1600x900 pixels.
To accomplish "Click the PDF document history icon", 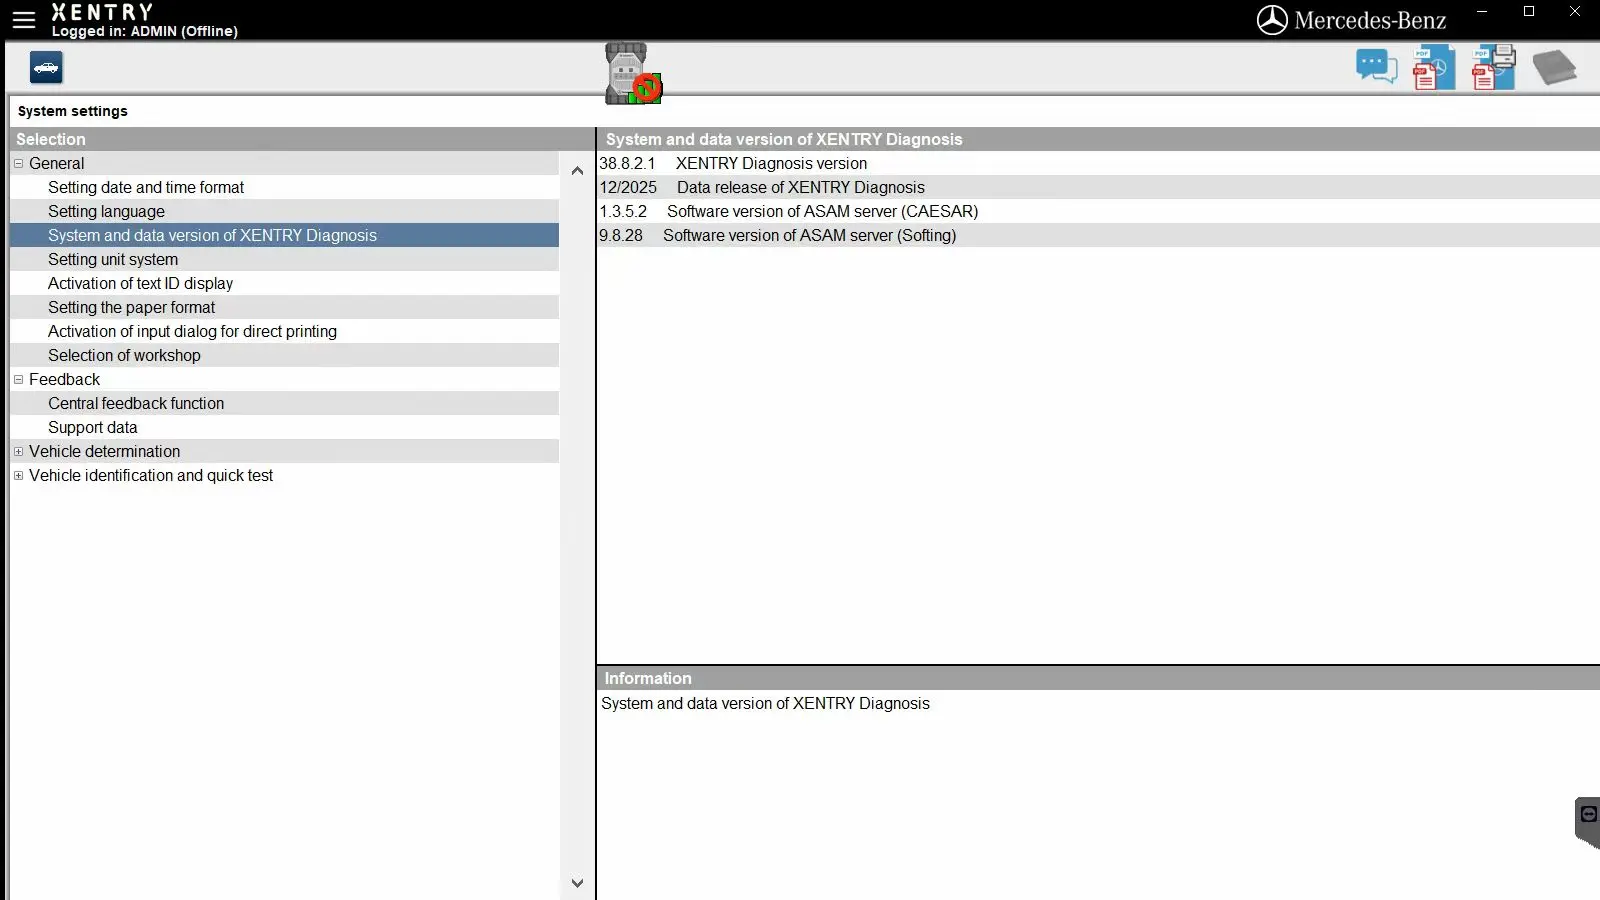I will [1433, 68].
